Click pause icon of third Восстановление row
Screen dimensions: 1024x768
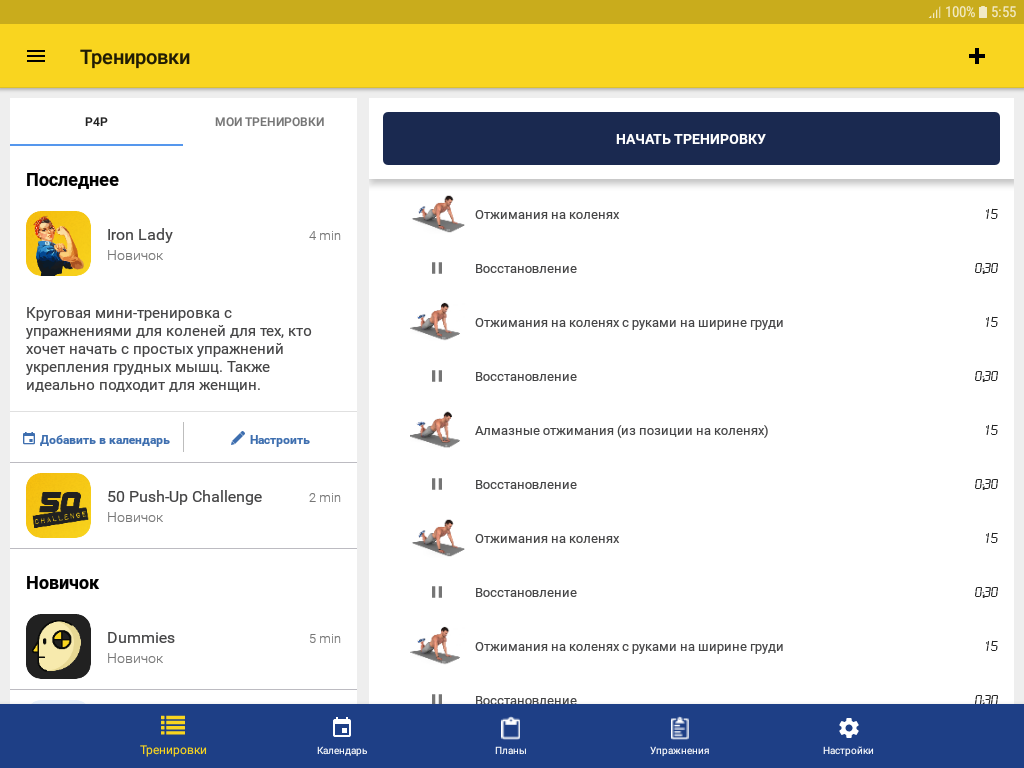tap(437, 484)
